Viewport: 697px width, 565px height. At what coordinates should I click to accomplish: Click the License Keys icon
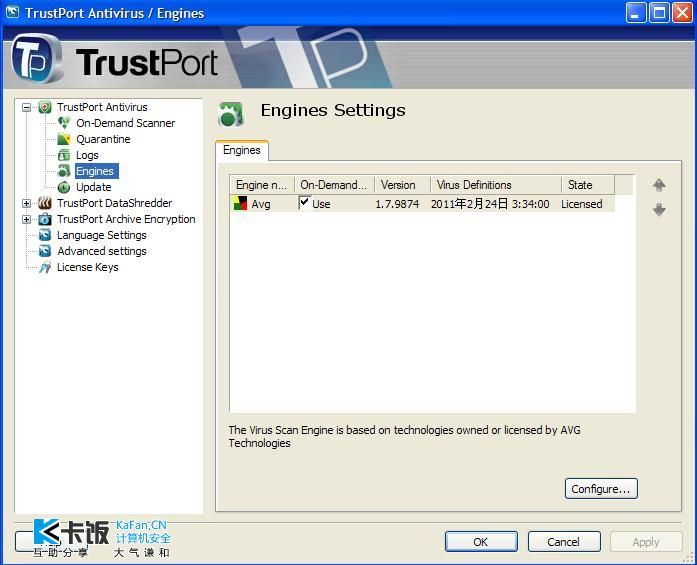coord(45,267)
